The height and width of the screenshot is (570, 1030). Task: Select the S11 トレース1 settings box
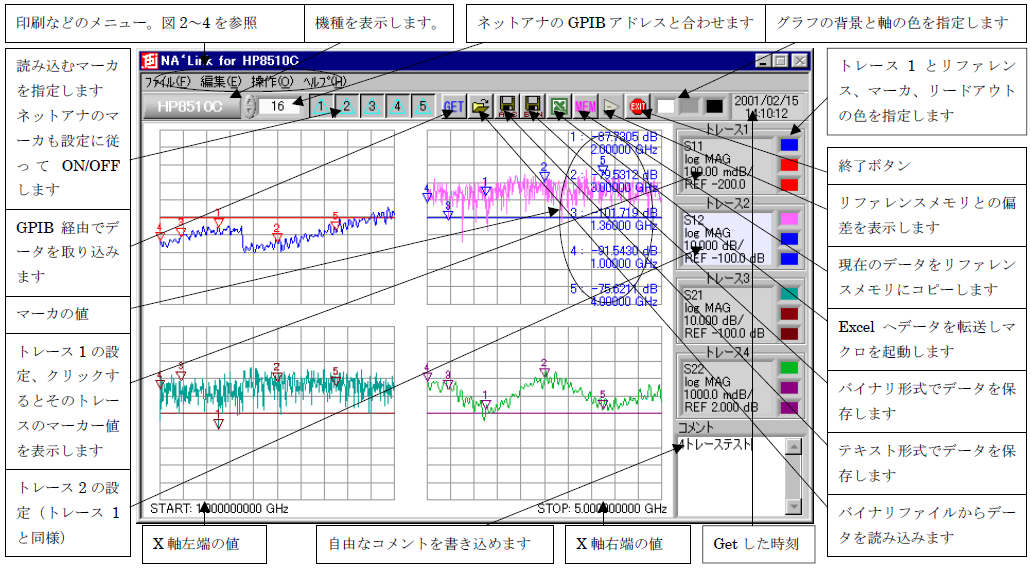click(726, 165)
